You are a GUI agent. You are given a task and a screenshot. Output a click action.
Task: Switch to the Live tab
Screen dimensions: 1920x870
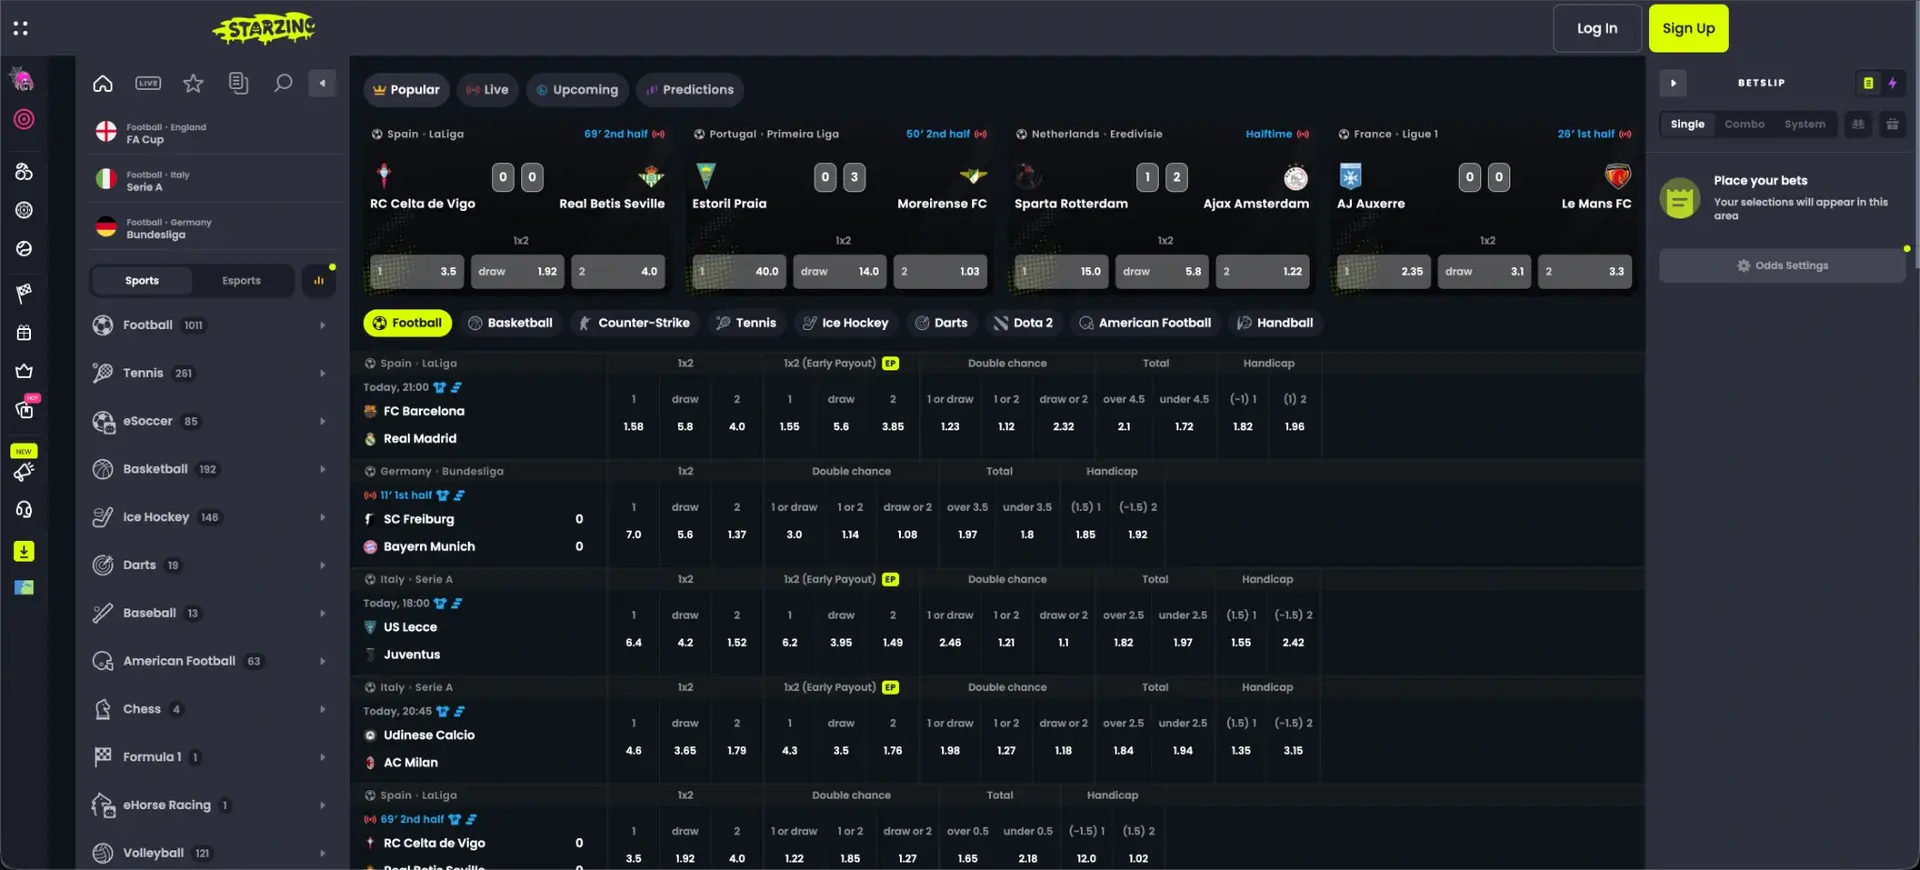point(487,90)
